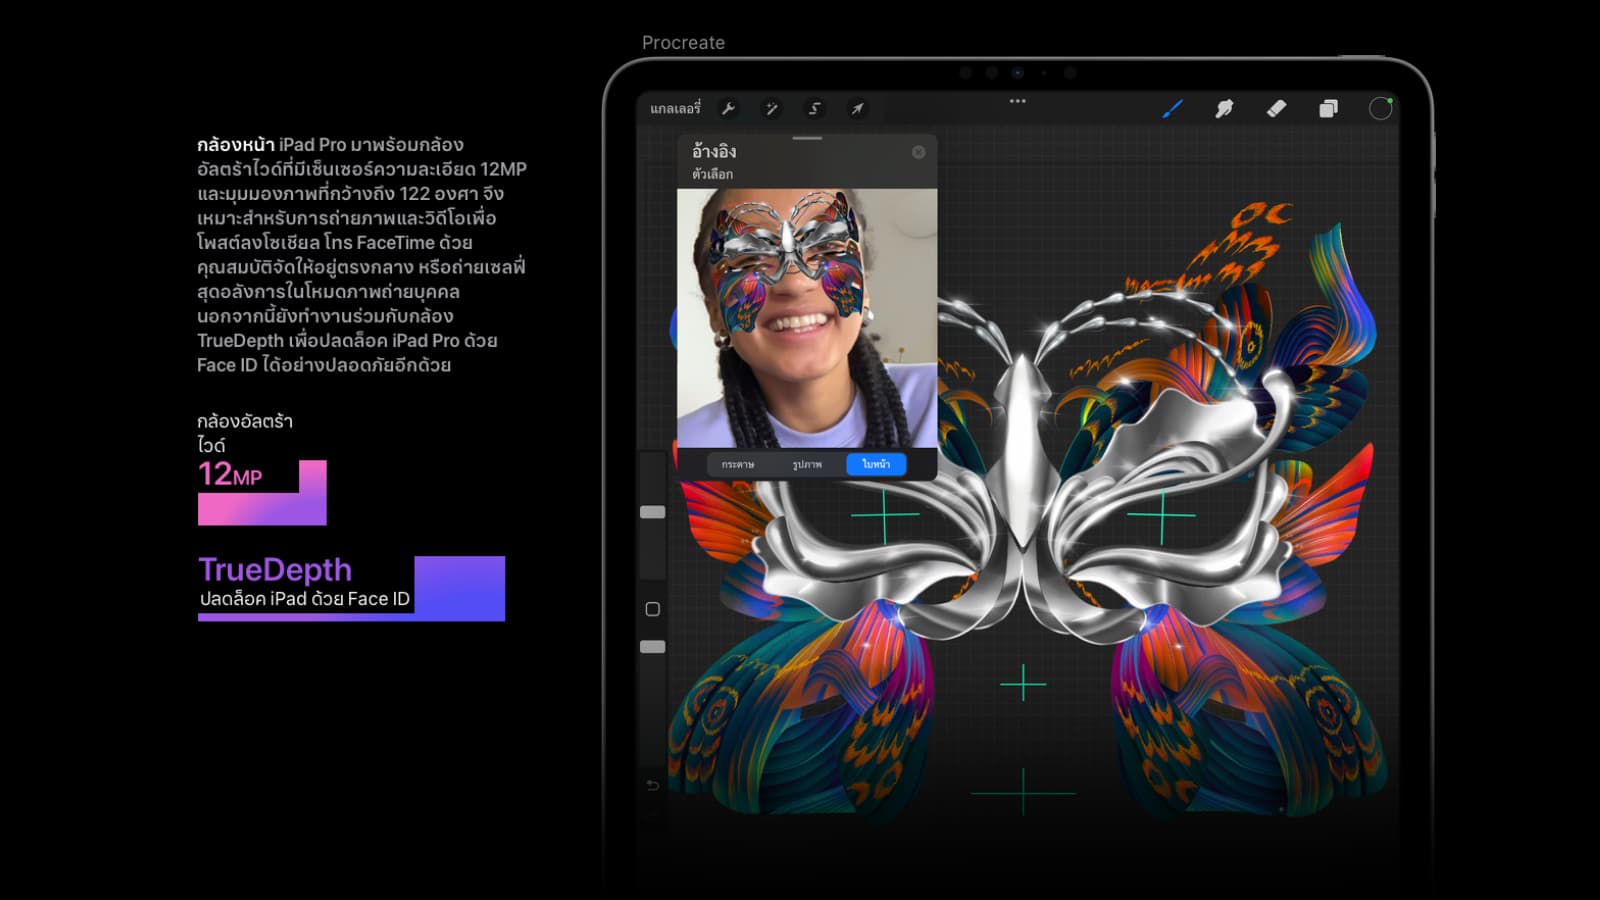Activate the Transform arrow tool
Image resolution: width=1600 pixels, height=900 pixels.
click(x=857, y=109)
